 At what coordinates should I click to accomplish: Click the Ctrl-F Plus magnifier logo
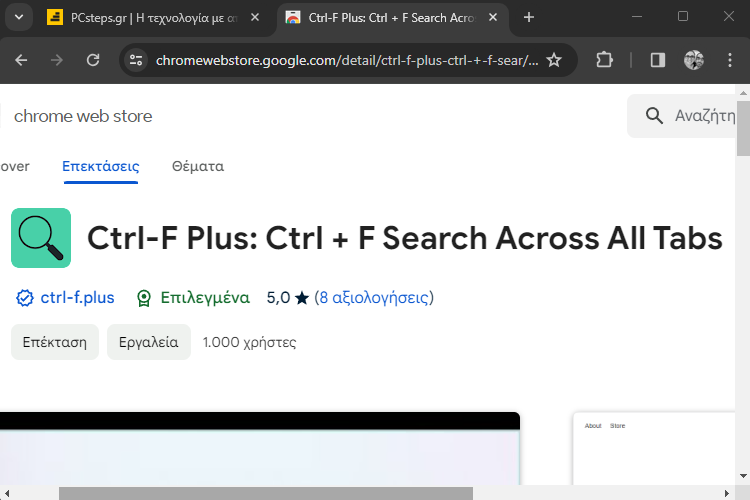[x=41, y=238]
